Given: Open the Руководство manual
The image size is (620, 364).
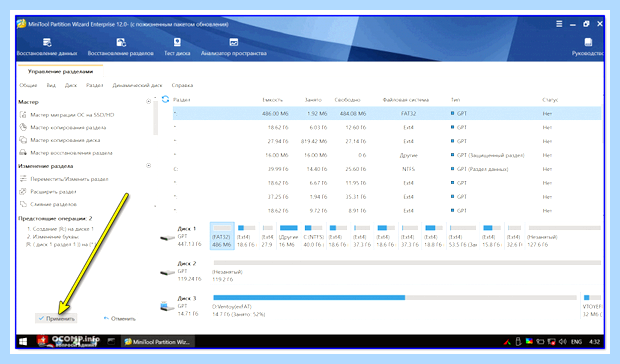Looking at the screenshot, I should pos(588,47).
